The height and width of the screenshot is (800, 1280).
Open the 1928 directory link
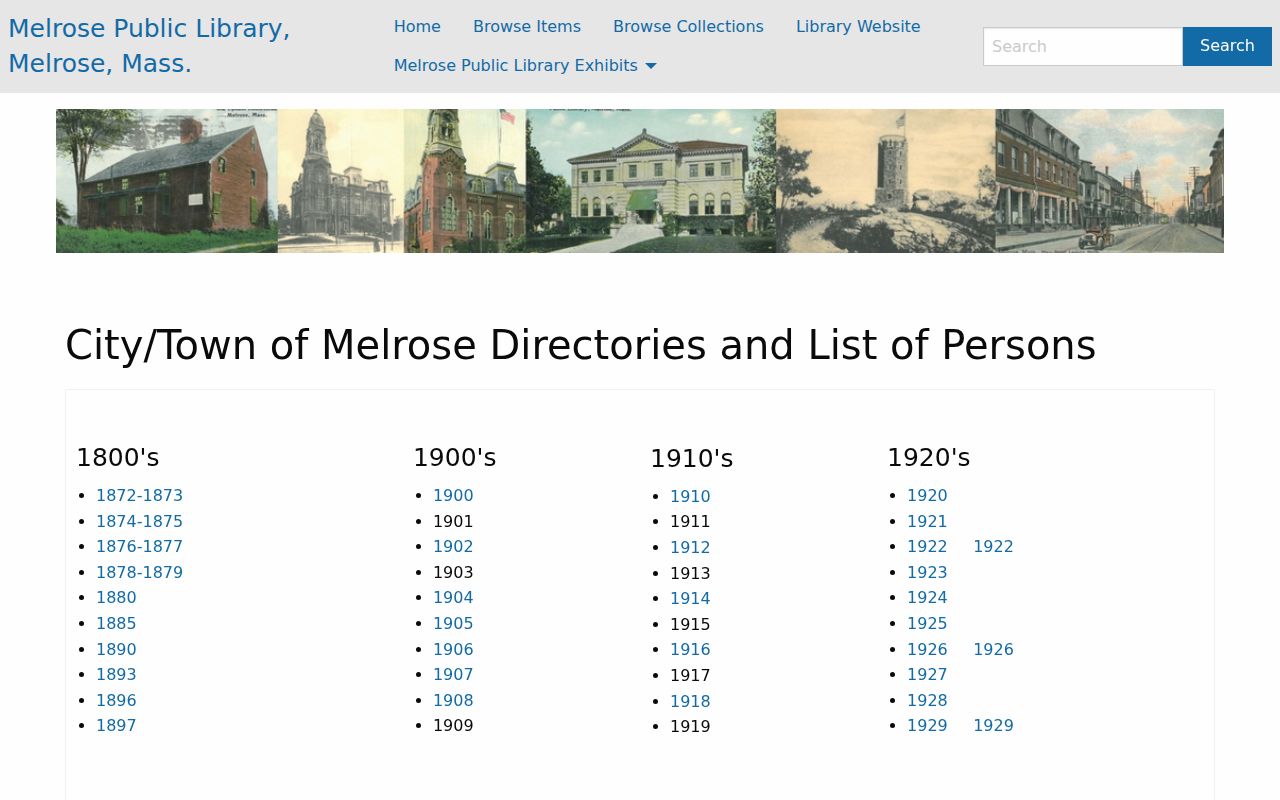pos(927,701)
